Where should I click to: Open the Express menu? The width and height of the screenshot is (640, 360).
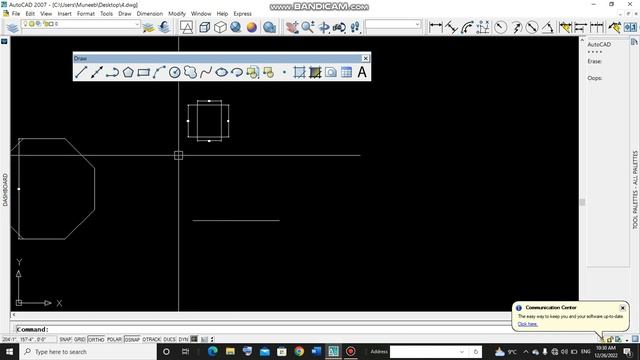[242, 13]
